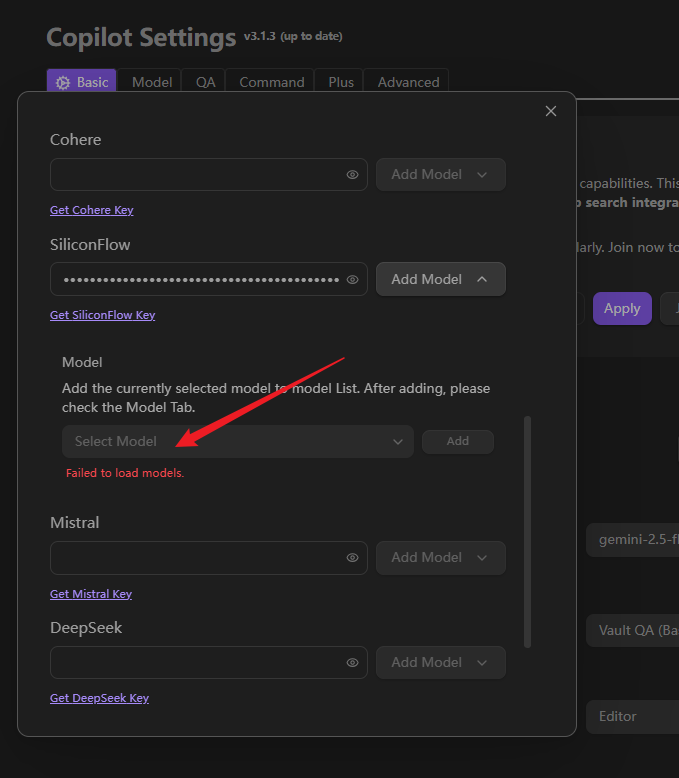Expand Add Model for Mistral
Screen dimensions: 679x778
[x=440, y=557]
